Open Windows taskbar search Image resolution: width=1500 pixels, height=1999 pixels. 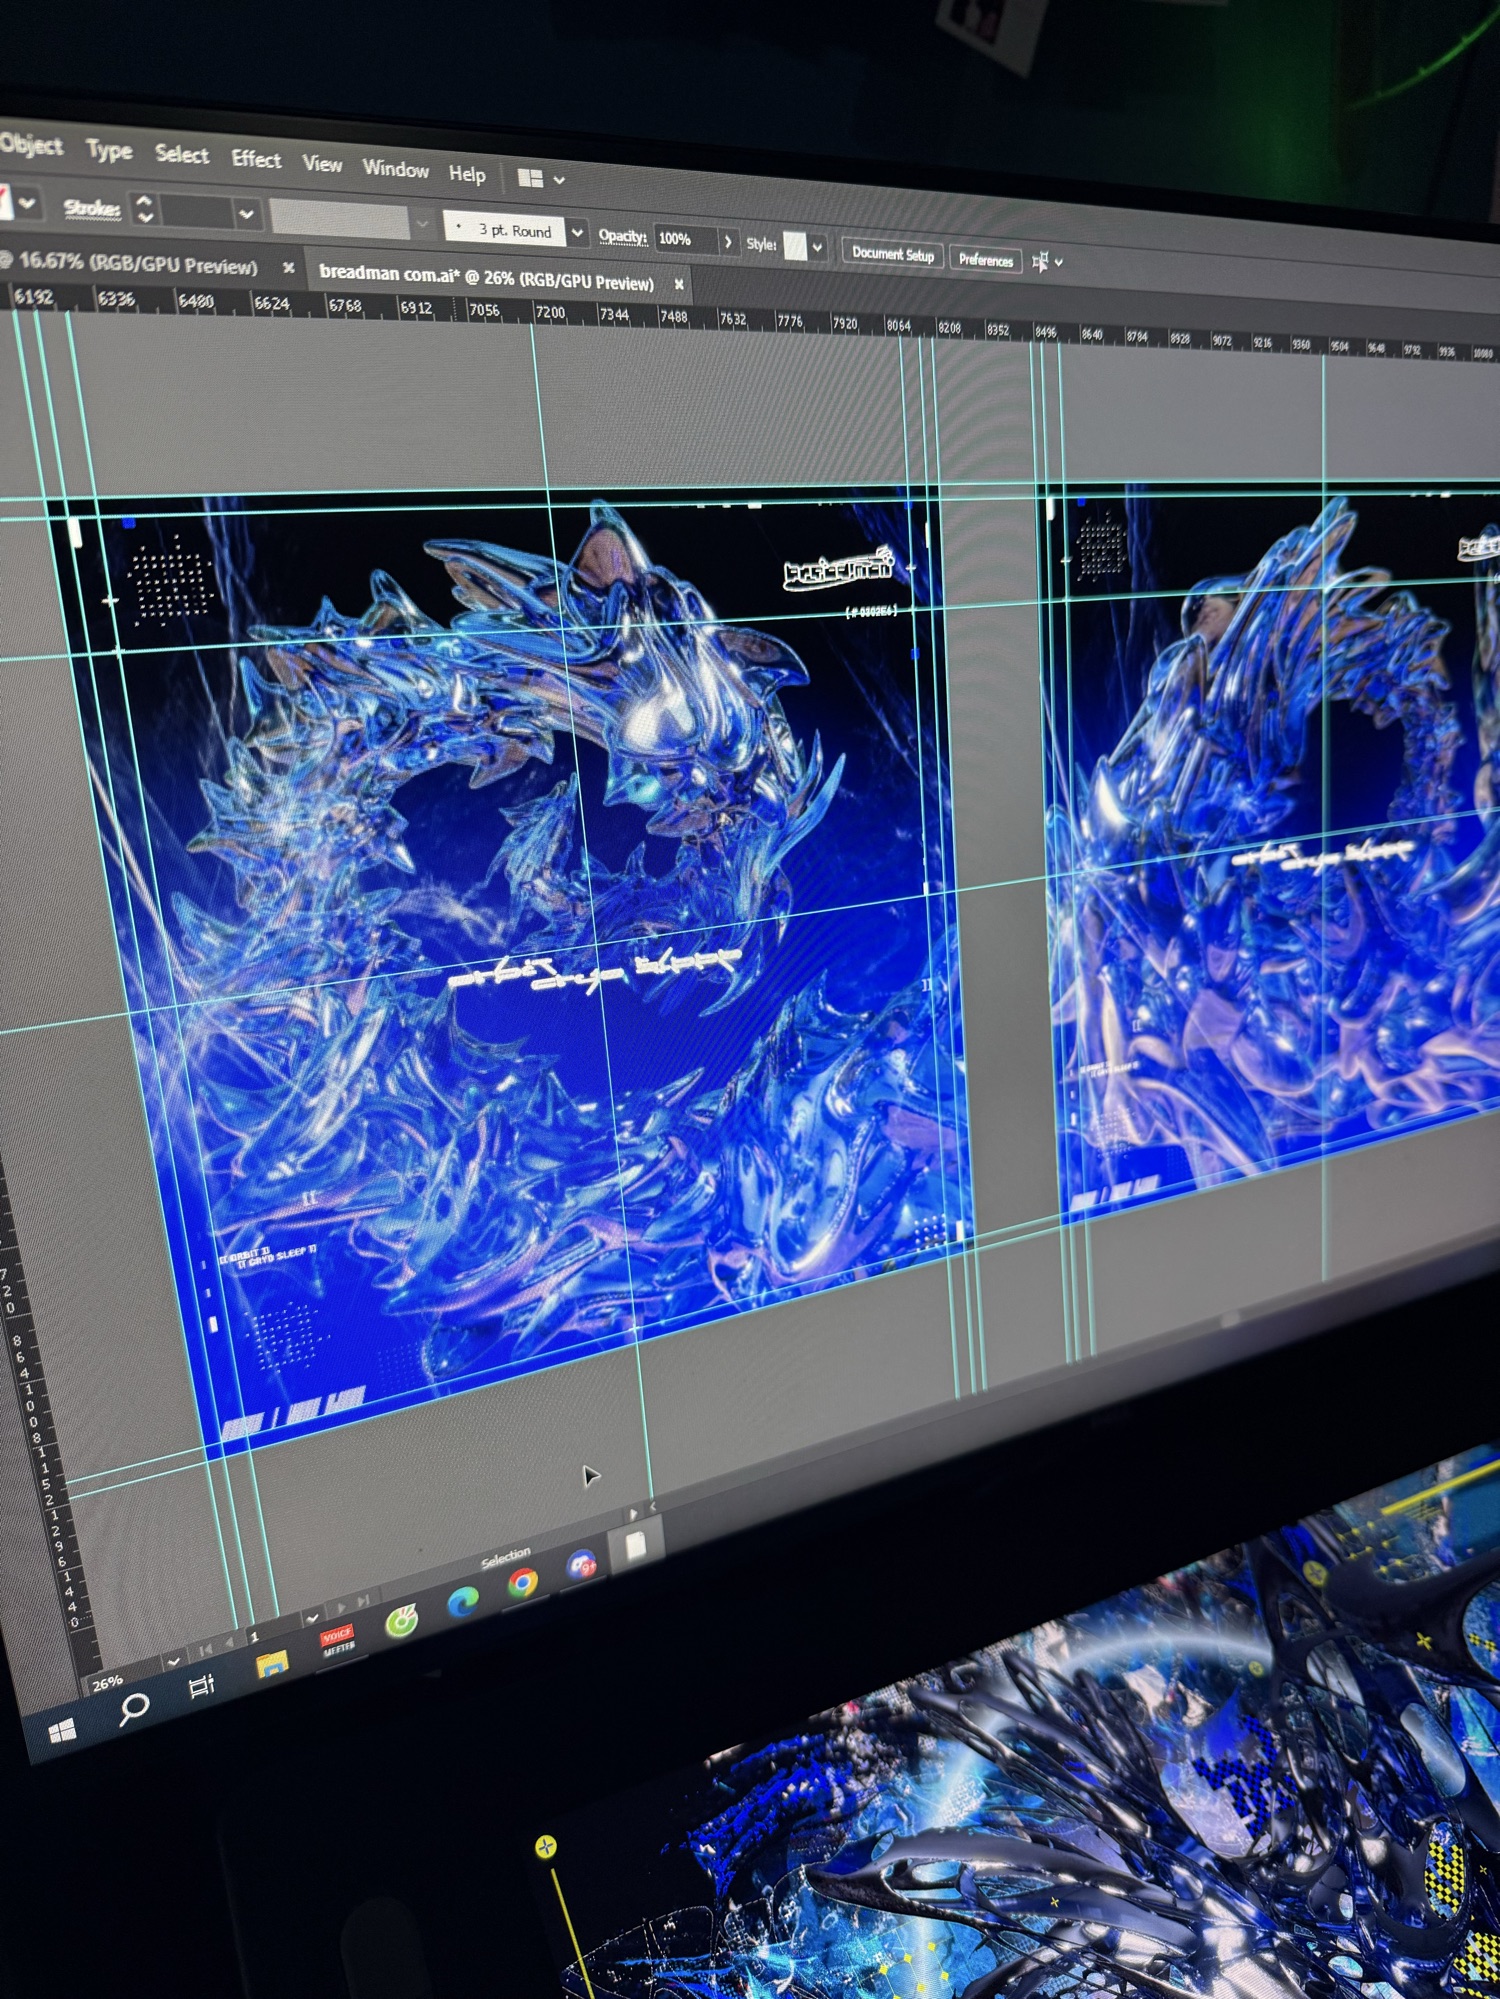(x=133, y=1708)
